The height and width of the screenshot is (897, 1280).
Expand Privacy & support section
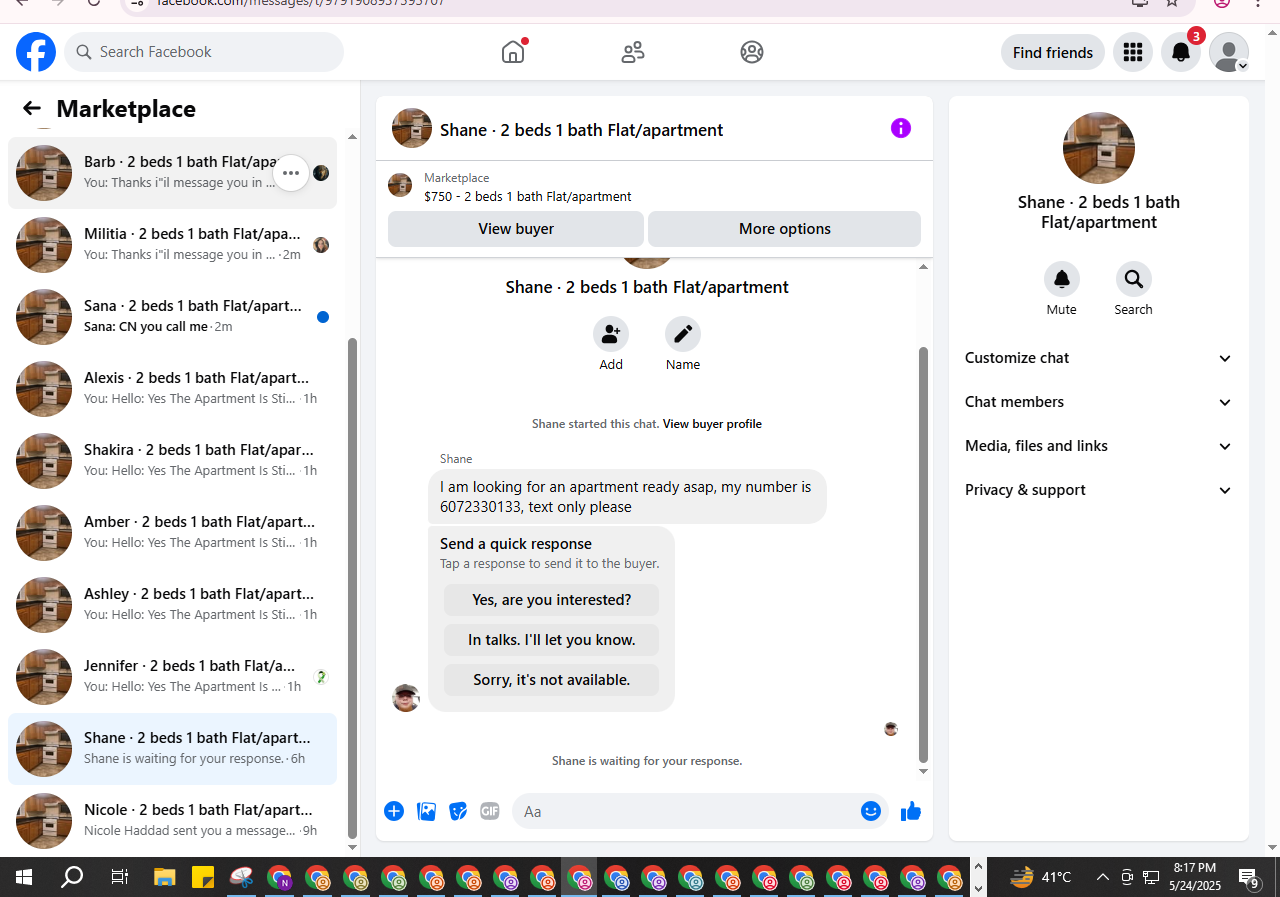tap(1098, 490)
